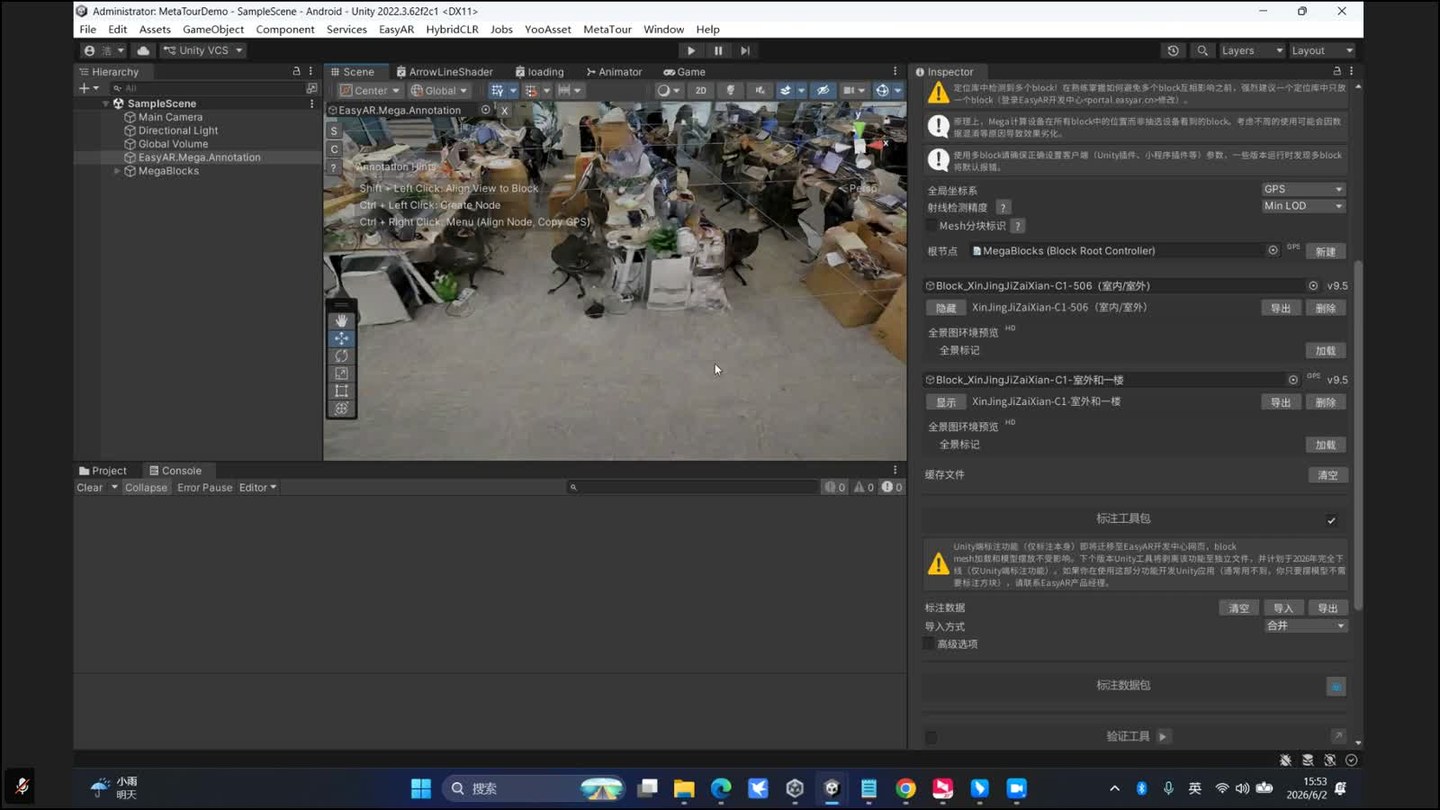
Task: Toggle scene audio icon
Action: pyautogui.click(x=760, y=90)
